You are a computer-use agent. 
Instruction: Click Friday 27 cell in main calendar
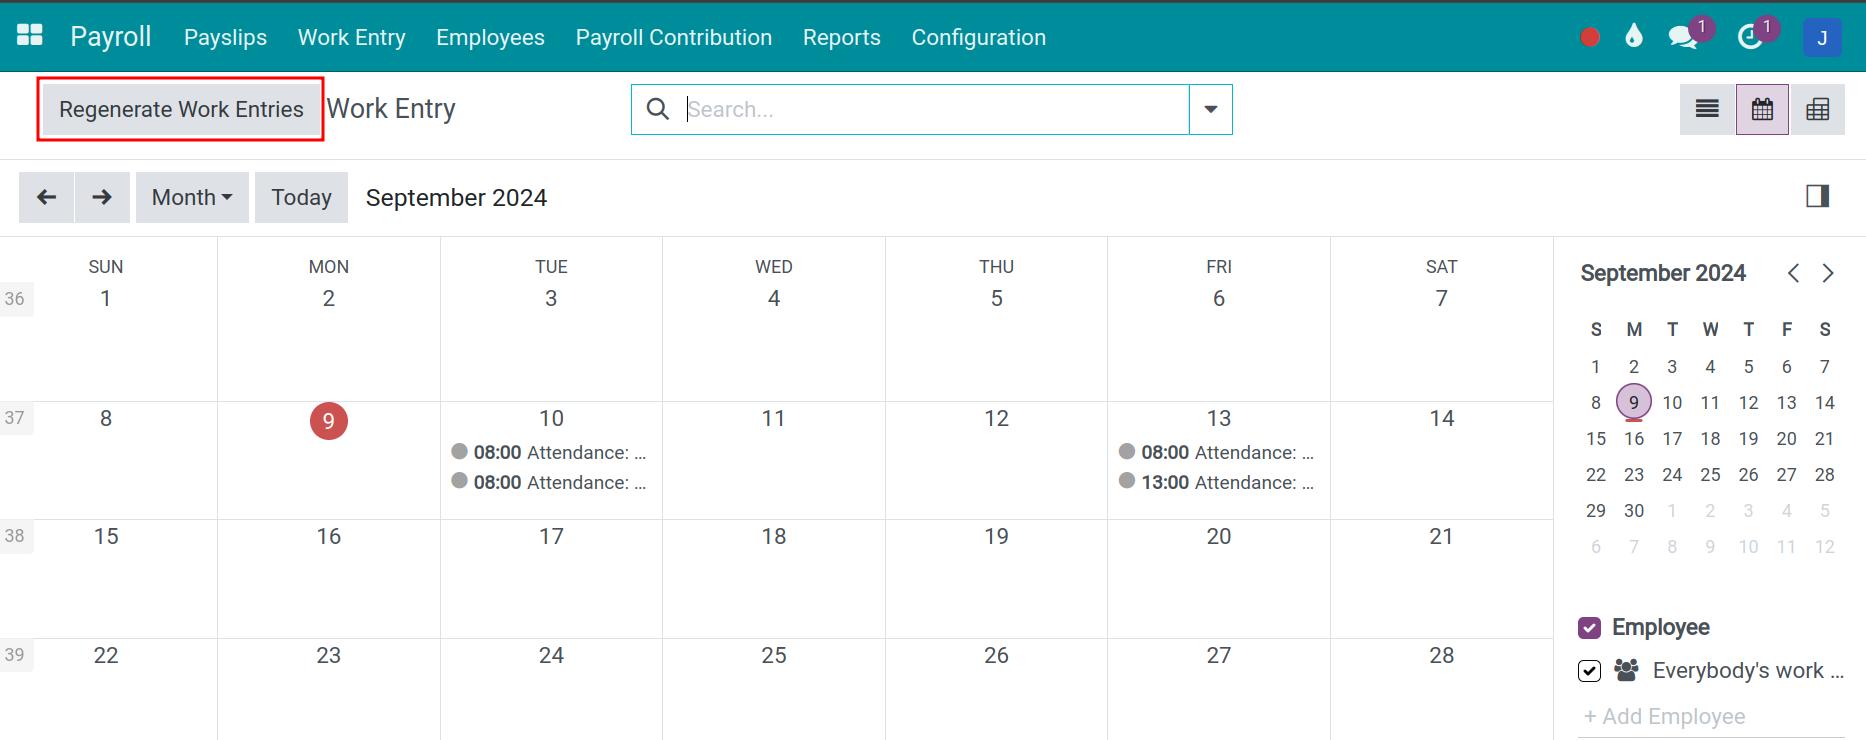1219,690
